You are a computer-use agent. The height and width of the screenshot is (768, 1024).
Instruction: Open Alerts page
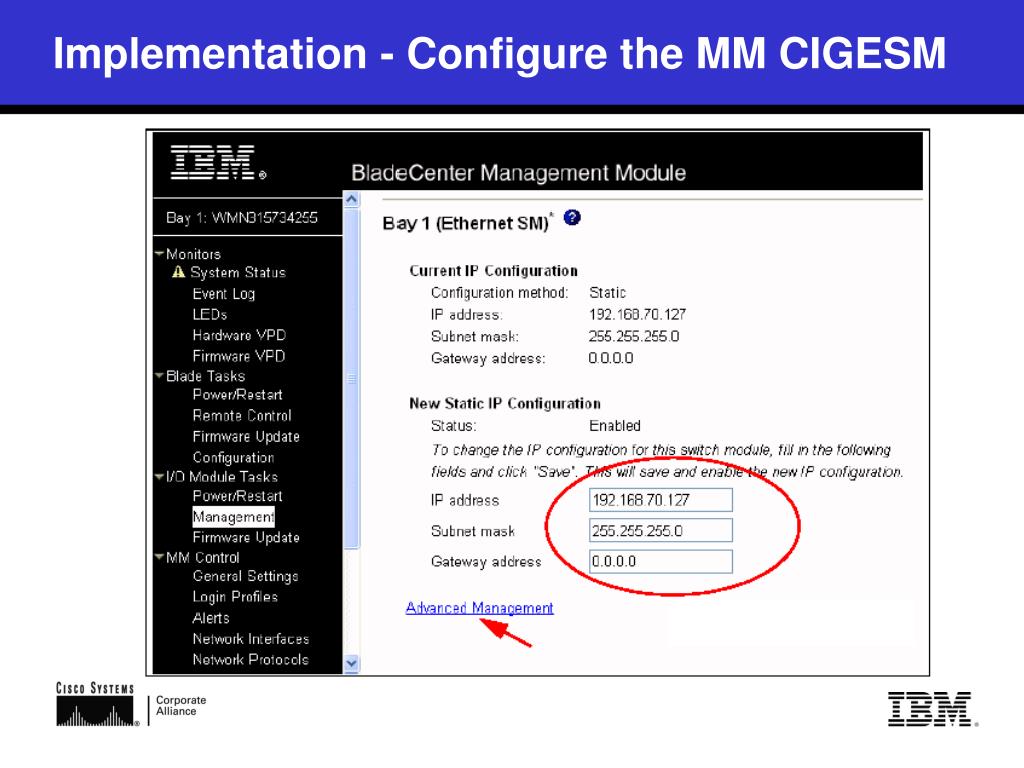click(211, 618)
